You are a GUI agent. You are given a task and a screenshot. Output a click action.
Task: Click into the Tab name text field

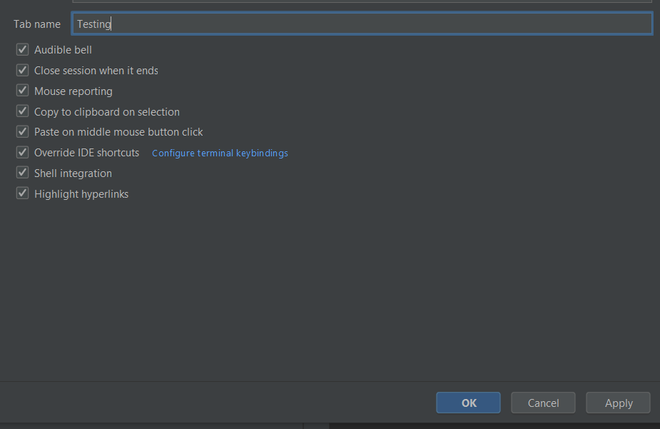pyautogui.click(x=360, y=24)
